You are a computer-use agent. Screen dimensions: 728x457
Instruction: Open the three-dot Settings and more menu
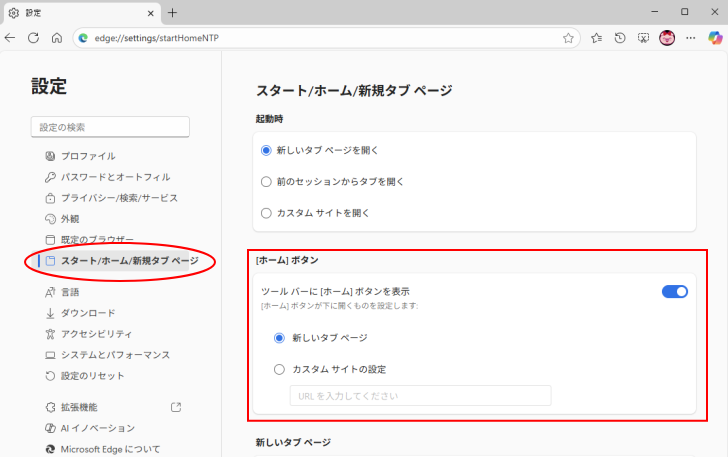point(690,38)
